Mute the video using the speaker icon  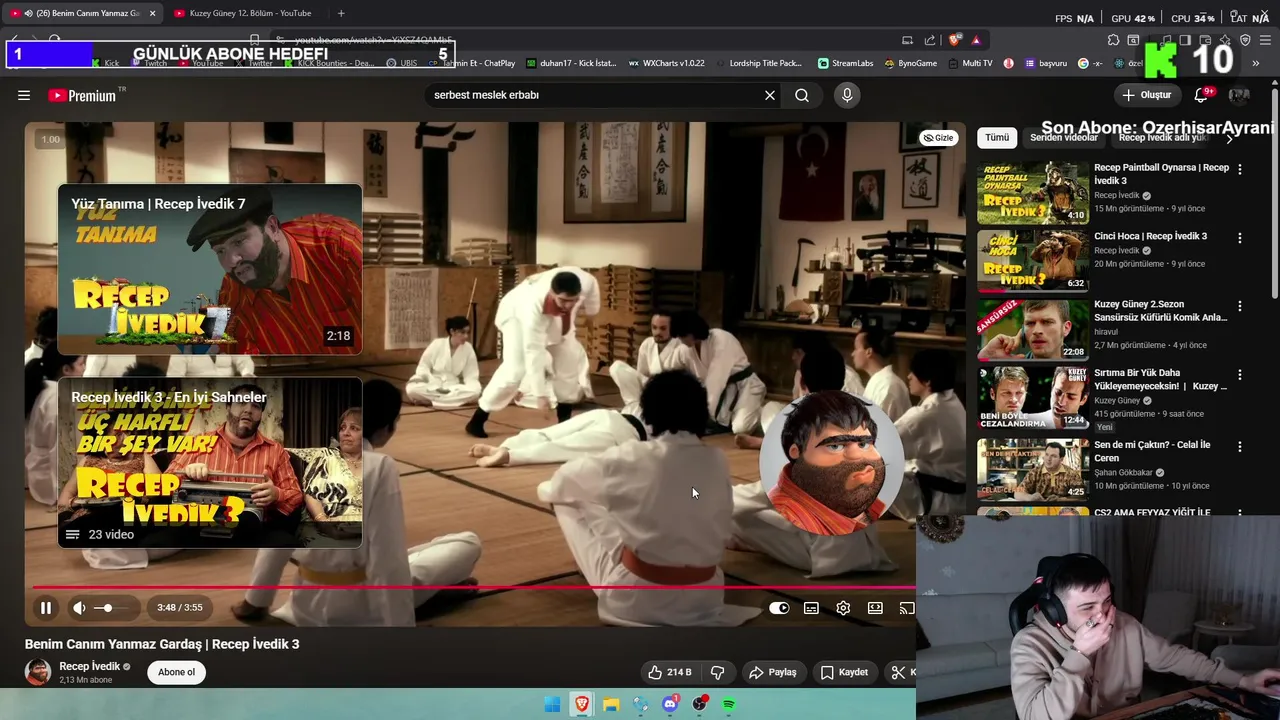[79, 608]
